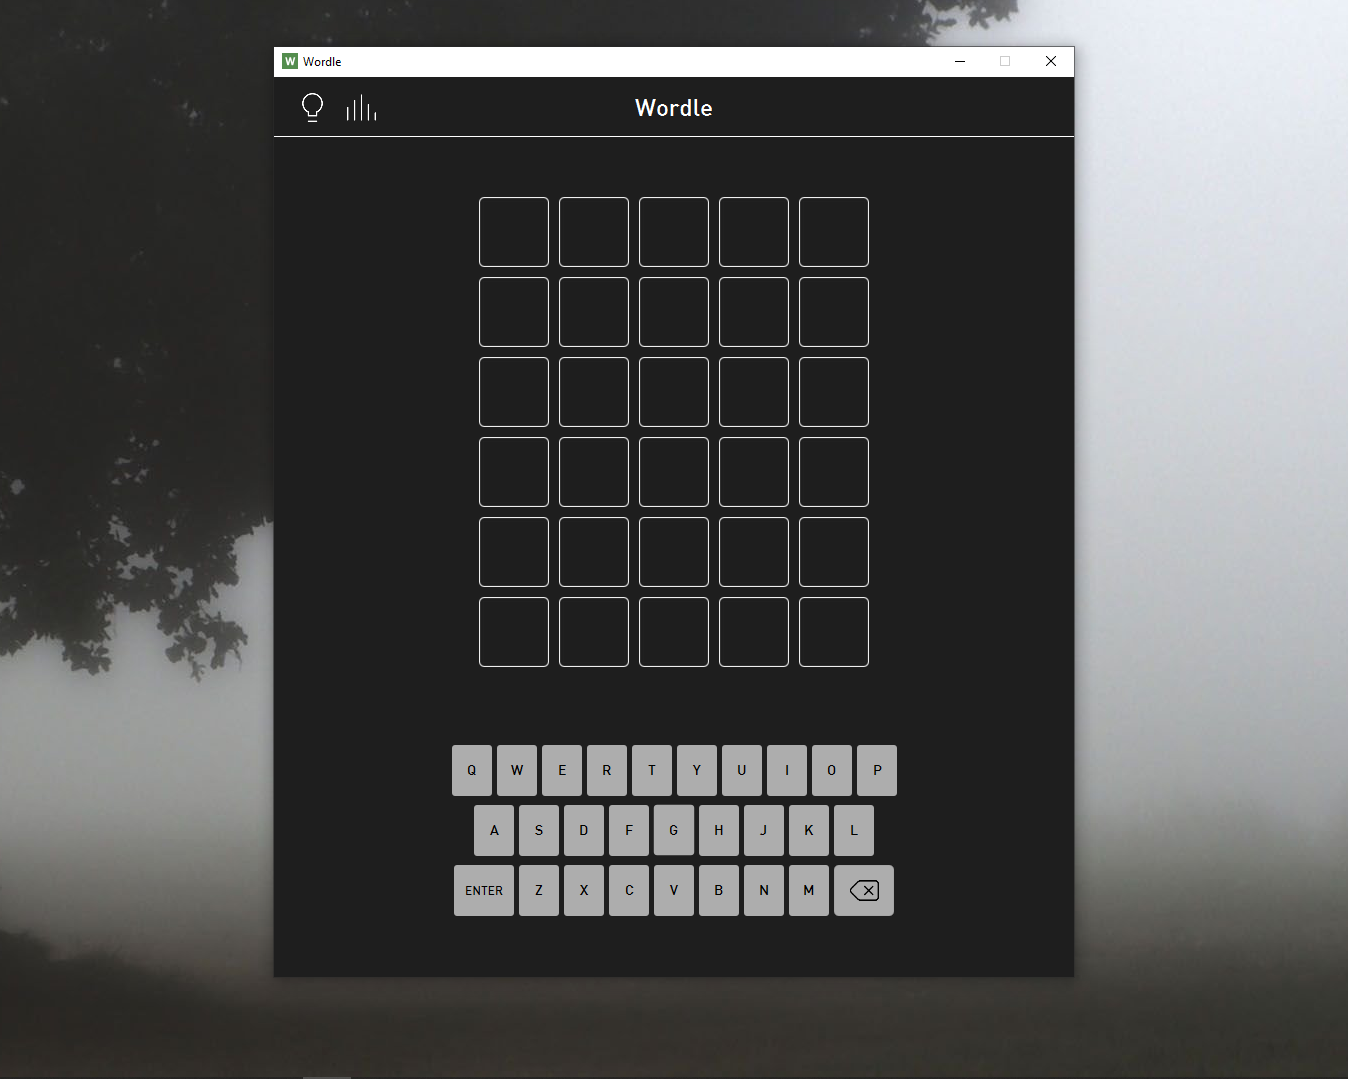Viewport: 1348px width, 1079px height.
Task: Type the letter Z
Action: point(539,890)
